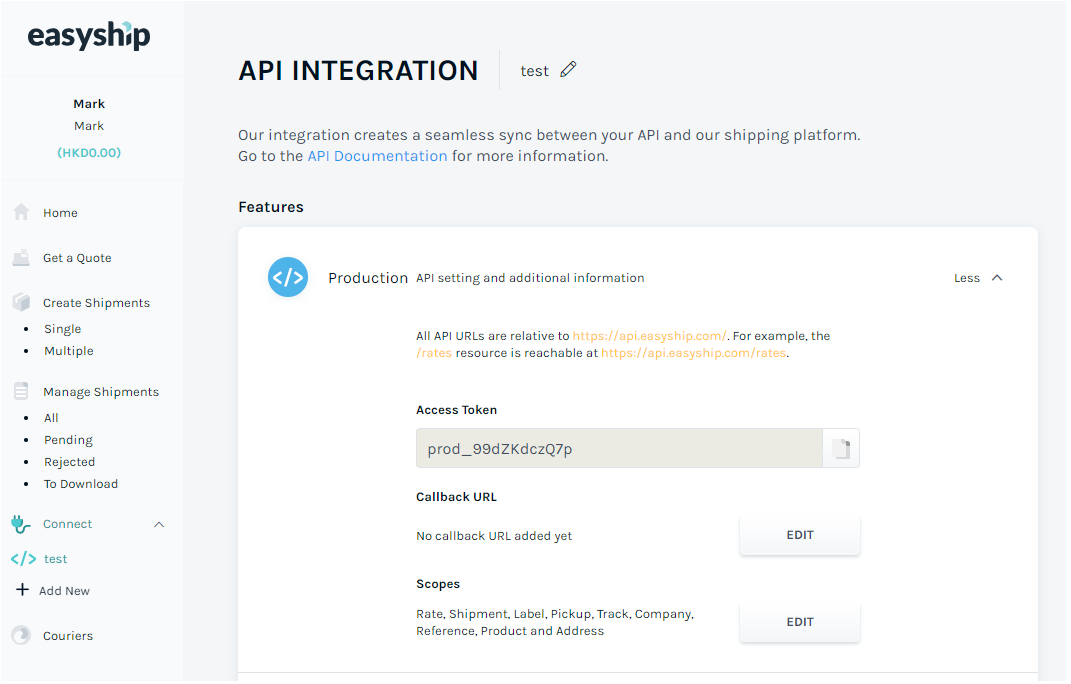Click the Manage Shipments document icon
Image resolution: width=1071 pixels, height=684 pixels.
click(21, 391)
